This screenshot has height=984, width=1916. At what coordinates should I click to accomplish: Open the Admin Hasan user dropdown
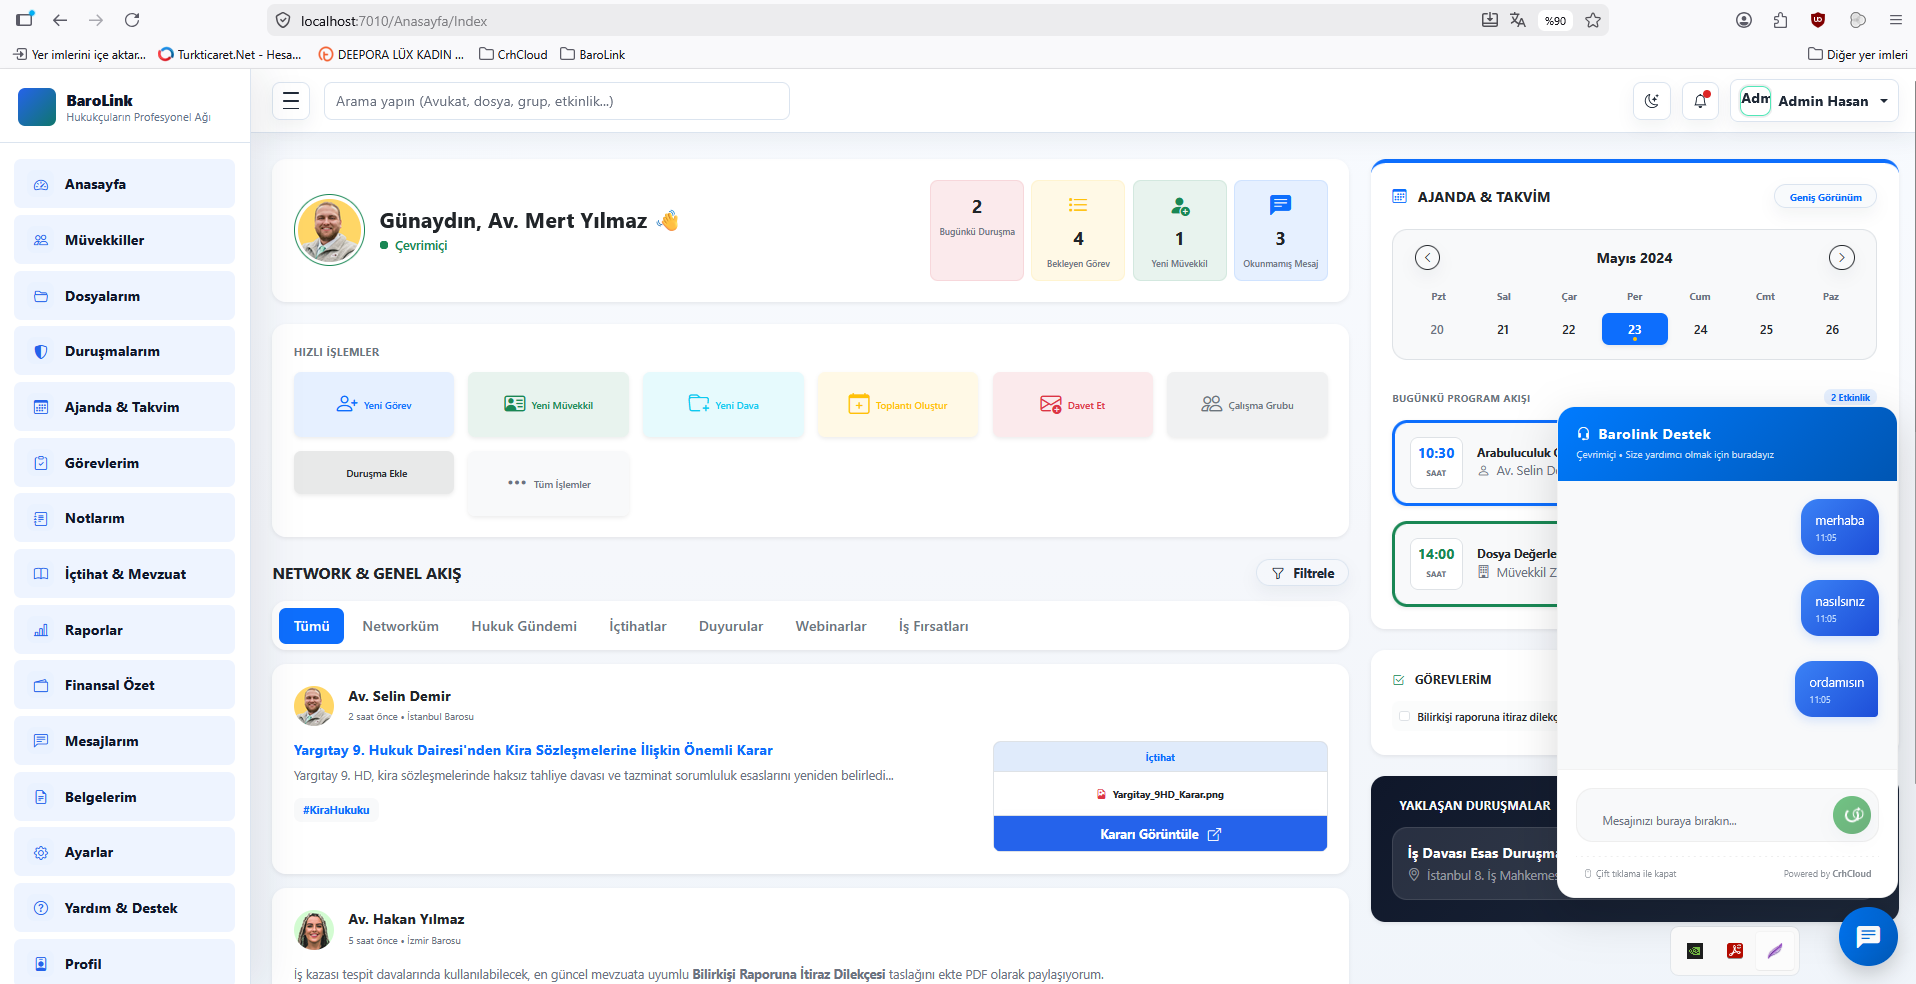click(1814, 101)
